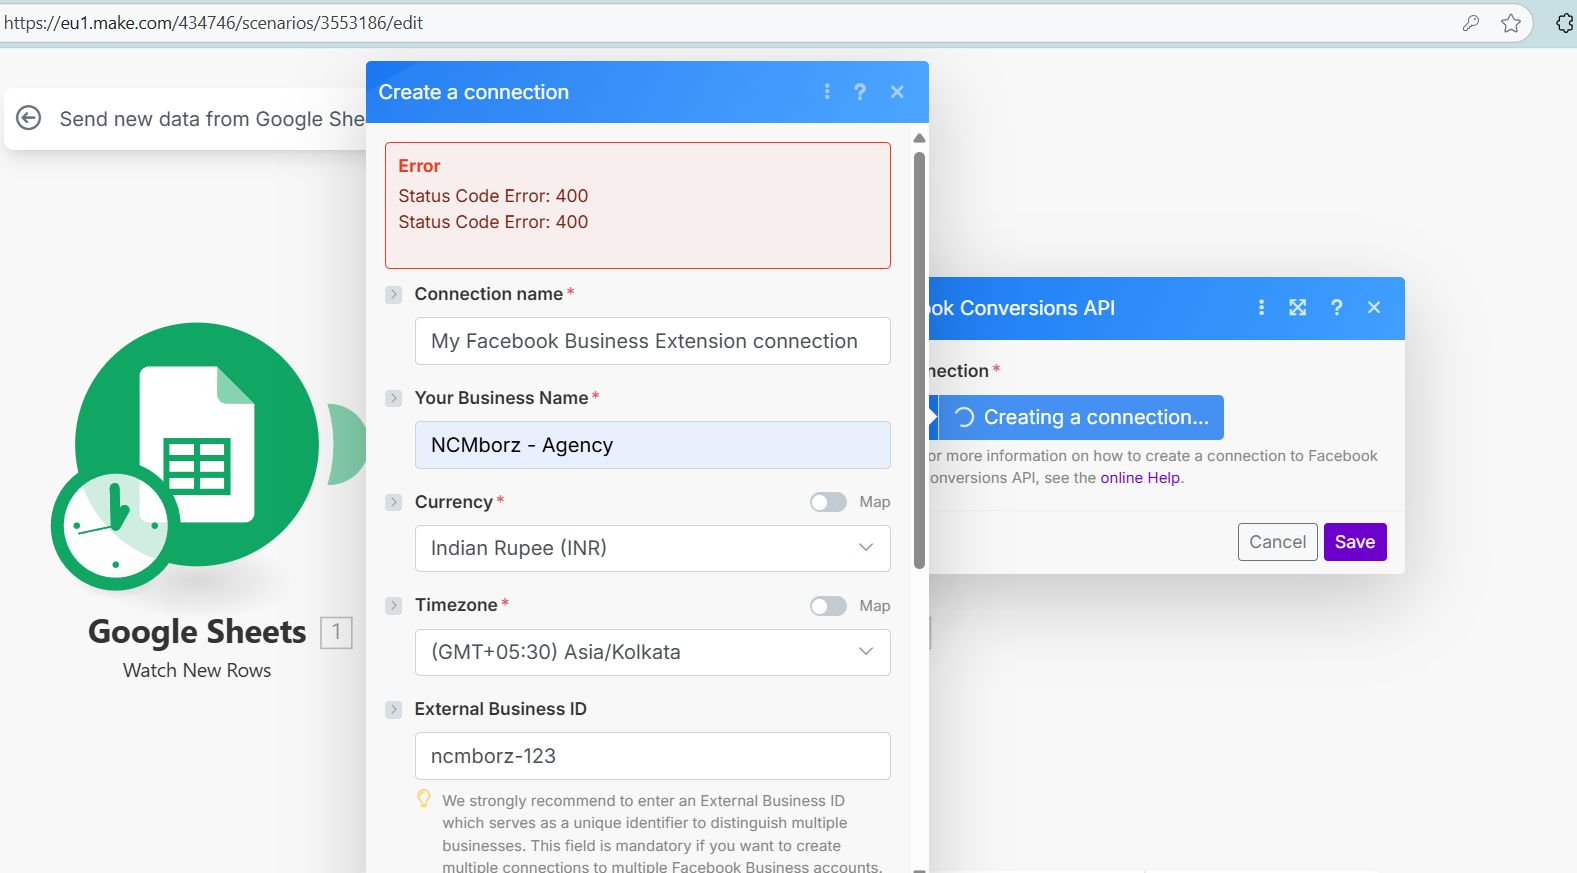Click the Cancel button
Viewport: 1577px width, 873px height.
[x=1277, y=542]
